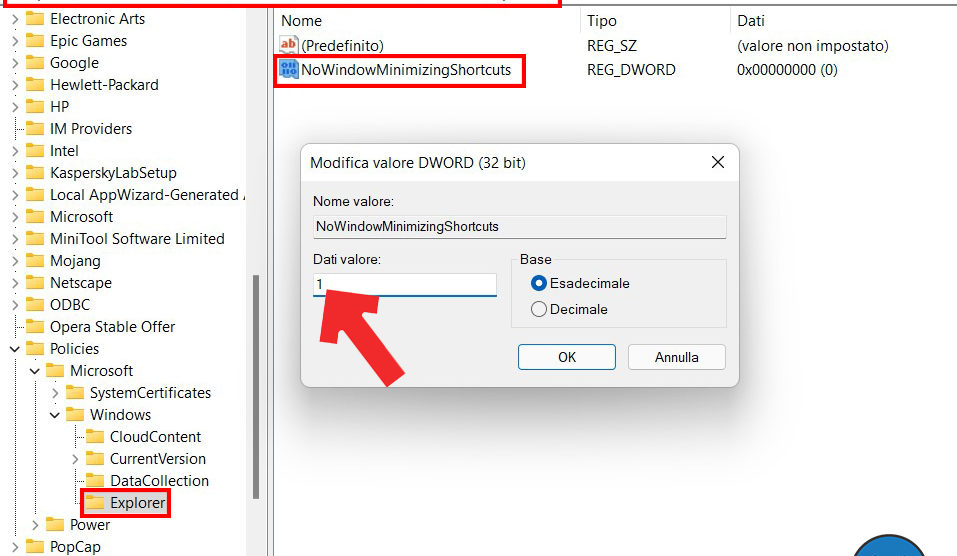Click the NoWindowMinimizingShortcuts DWORD icon
Screen dimensions: 957x556
tap(288, 70)
